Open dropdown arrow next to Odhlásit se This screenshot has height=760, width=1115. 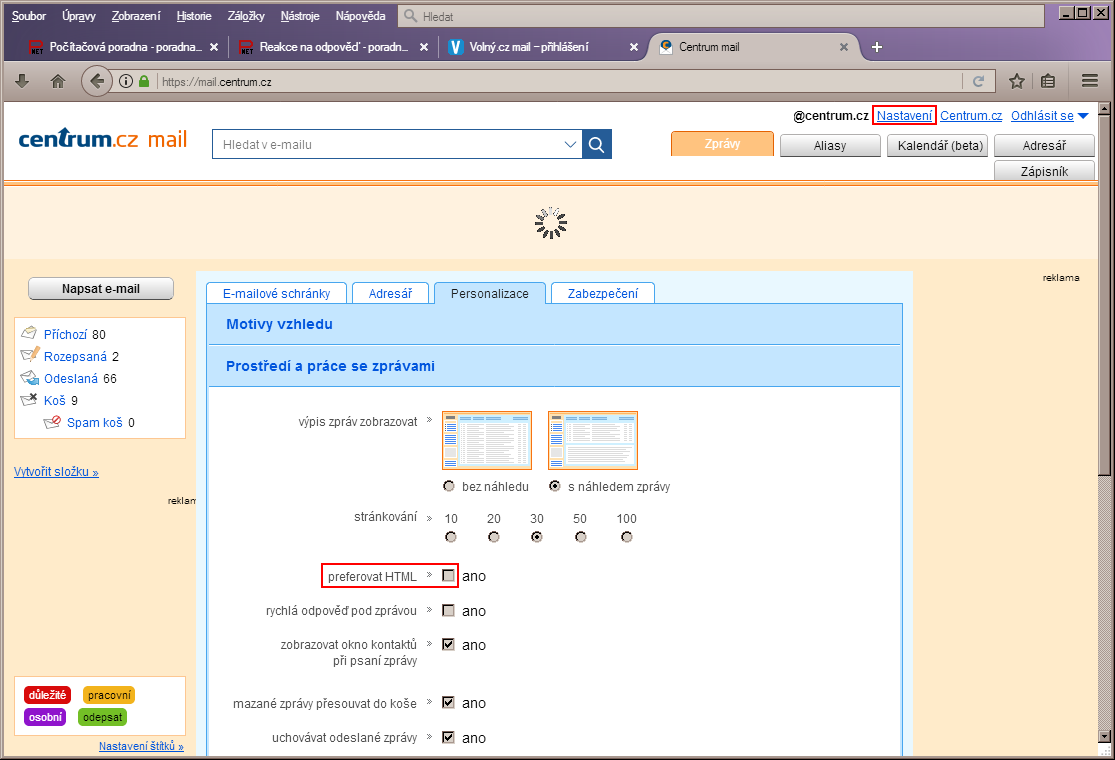pos(1083,116)
